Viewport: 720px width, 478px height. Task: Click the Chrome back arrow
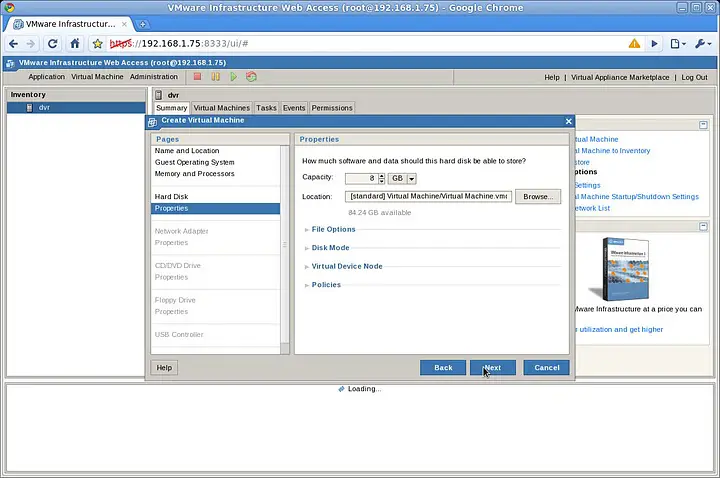tap(14, 44)
